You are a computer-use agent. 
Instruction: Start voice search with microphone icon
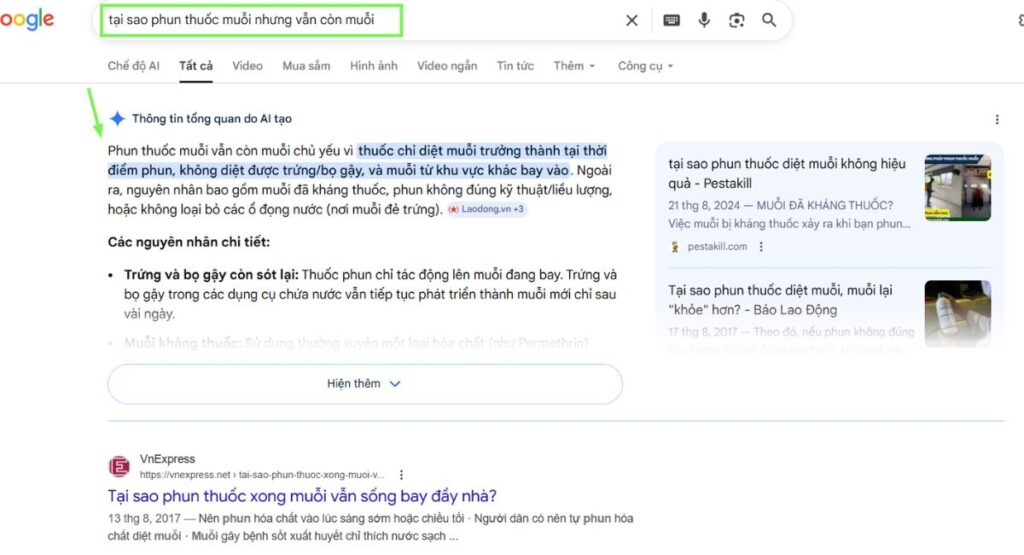pyautogui.click(x=704, y=20)
